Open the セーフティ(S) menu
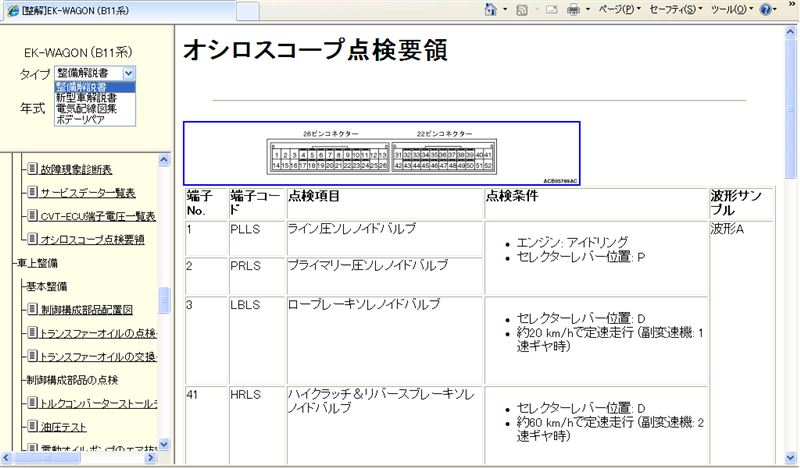Image resolution: width=800 pixels, height=468 pixels. pos(676,9)
